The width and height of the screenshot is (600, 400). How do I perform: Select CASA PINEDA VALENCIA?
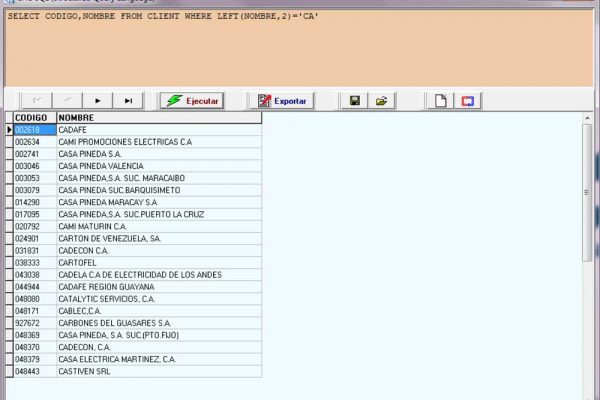tap(159, 166)
